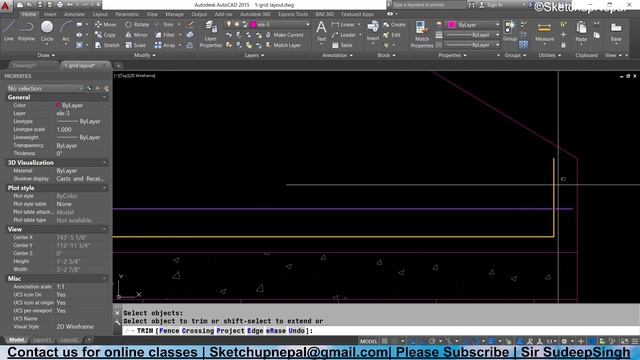Image resolution: width=640 pixels, height=360 pixels.
Task: Activate the Move command
Action: click(x=105, y=24)
